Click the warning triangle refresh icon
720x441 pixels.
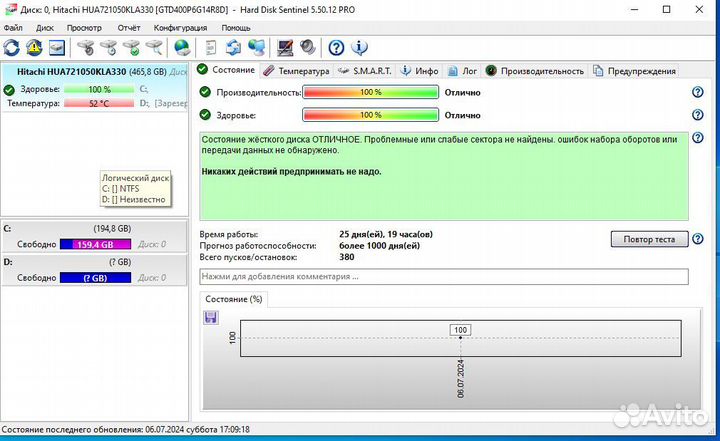(34, 47)
